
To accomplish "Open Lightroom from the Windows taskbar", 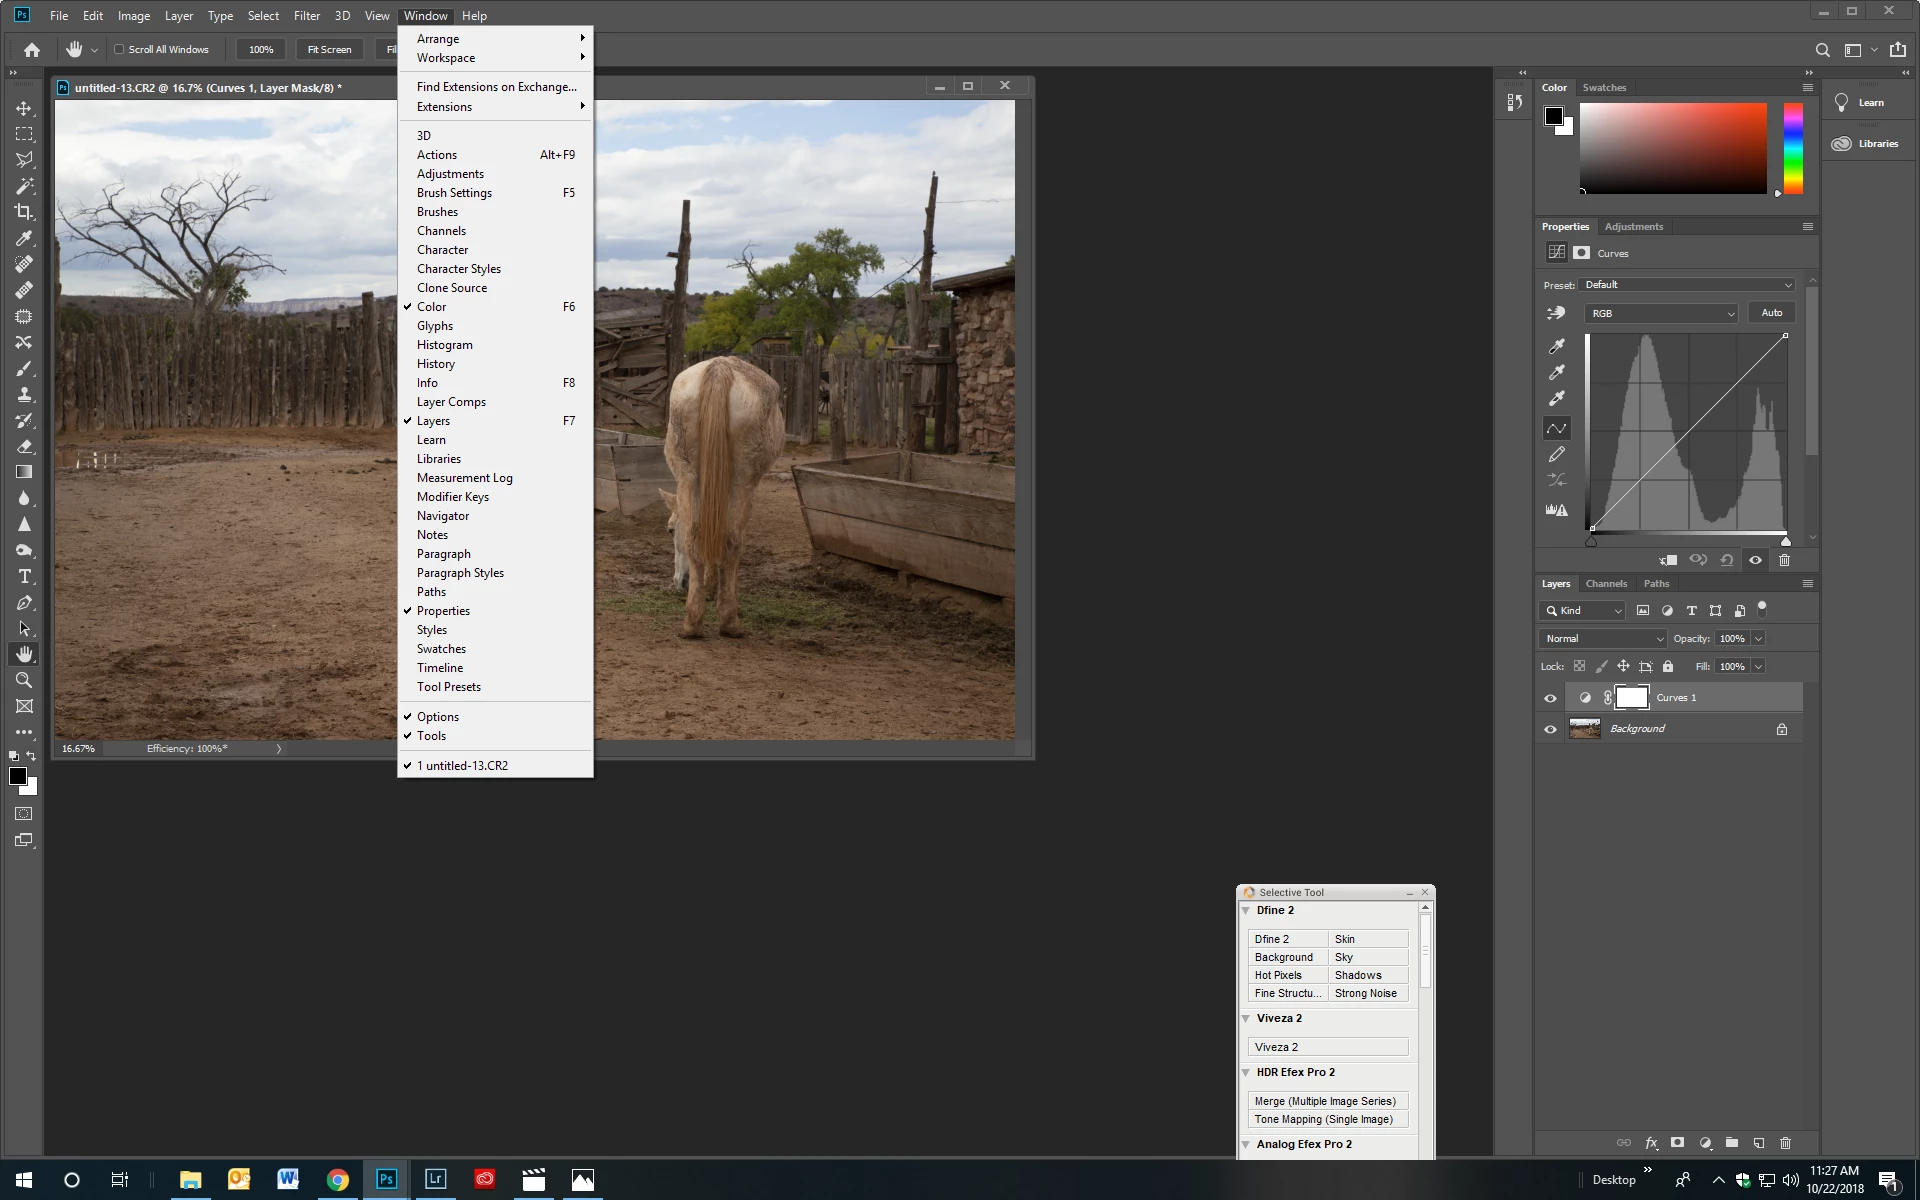I will [435, 1179].
